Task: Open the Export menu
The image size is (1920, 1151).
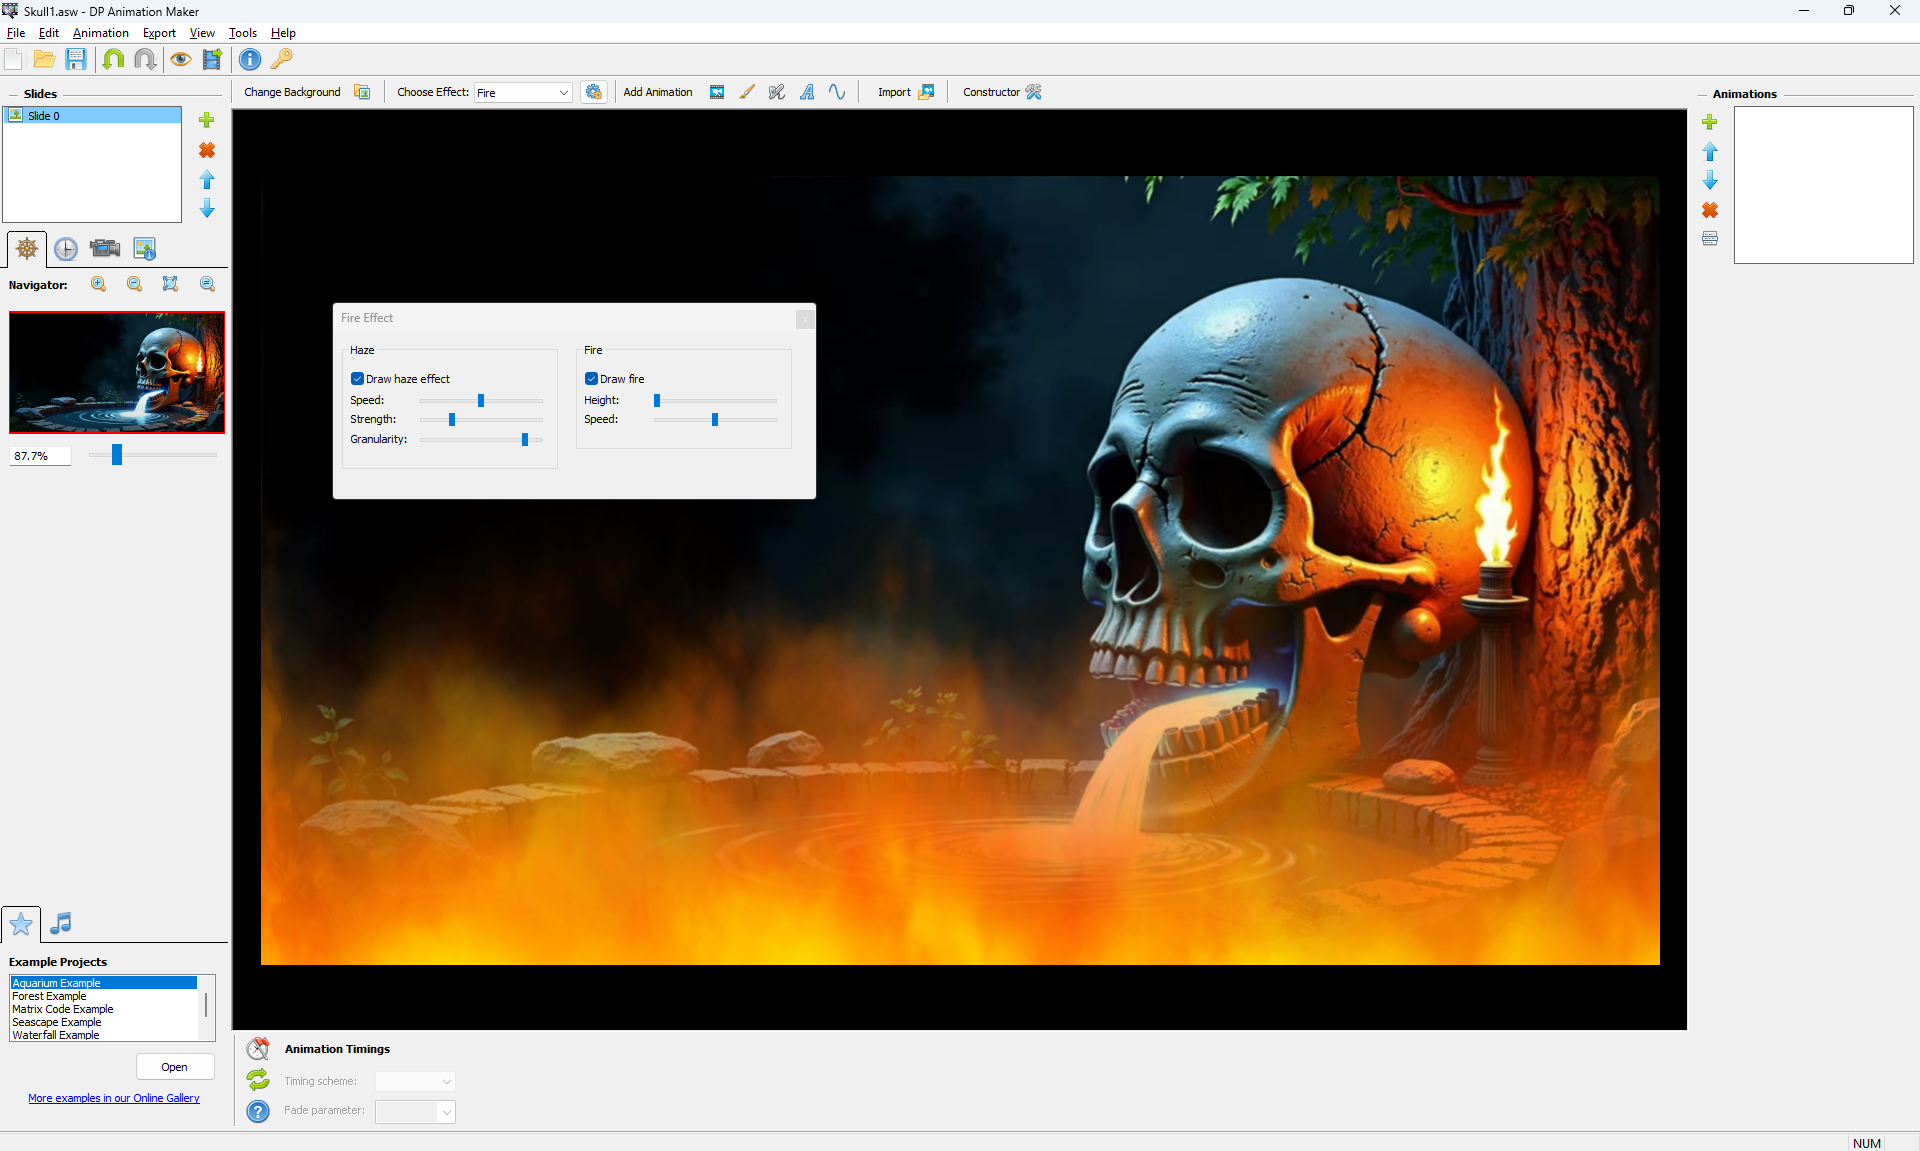Action: pyautogui.click(x=159, y=33)
